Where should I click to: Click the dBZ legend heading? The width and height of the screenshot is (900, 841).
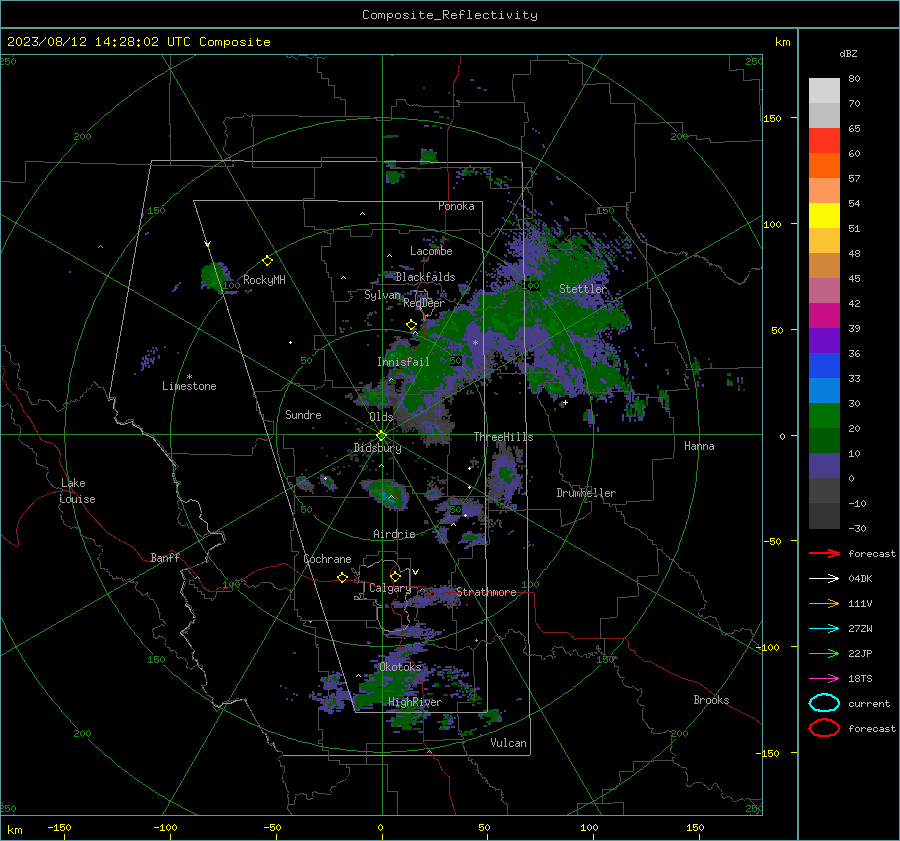point(848,53)
